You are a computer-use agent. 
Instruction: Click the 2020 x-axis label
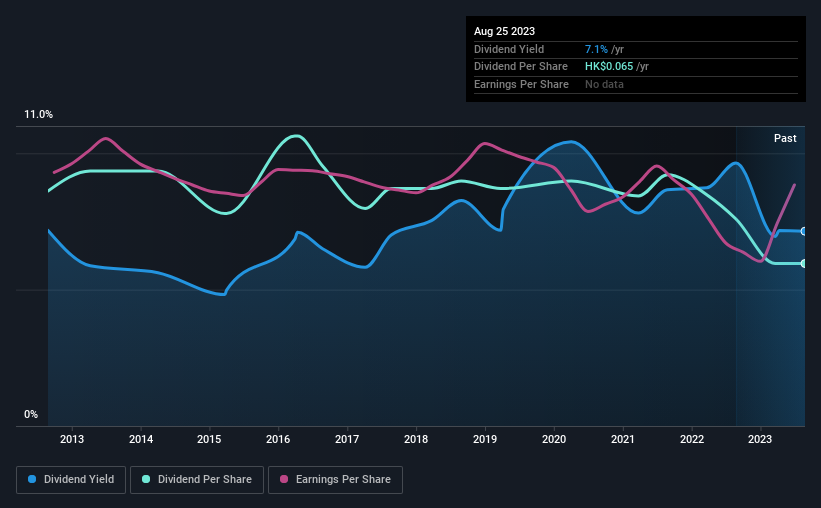554,439
